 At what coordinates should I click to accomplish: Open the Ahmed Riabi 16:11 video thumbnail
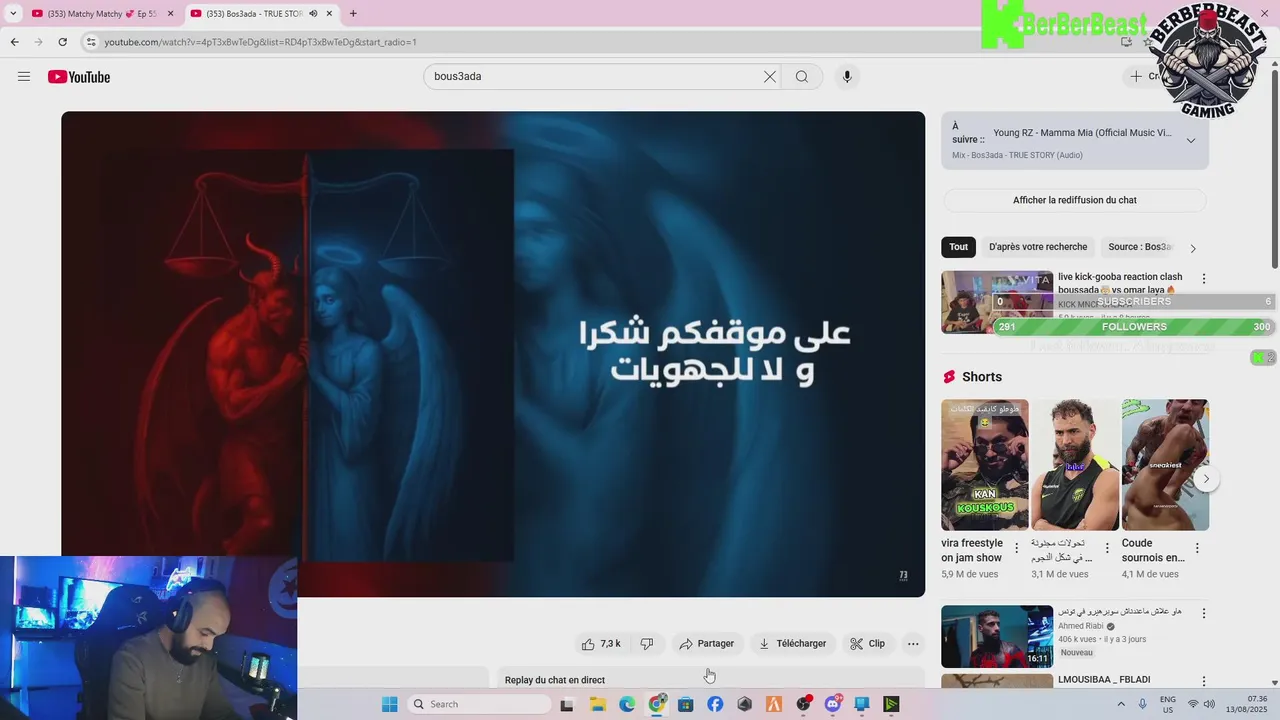click(997, 636)
